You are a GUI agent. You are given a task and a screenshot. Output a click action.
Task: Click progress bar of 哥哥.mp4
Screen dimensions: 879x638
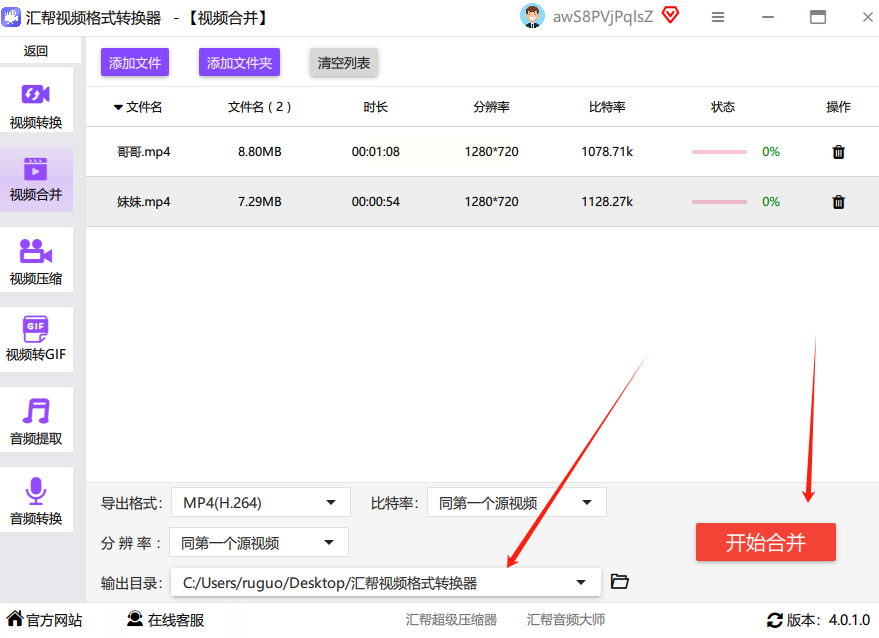coord(719,152)
